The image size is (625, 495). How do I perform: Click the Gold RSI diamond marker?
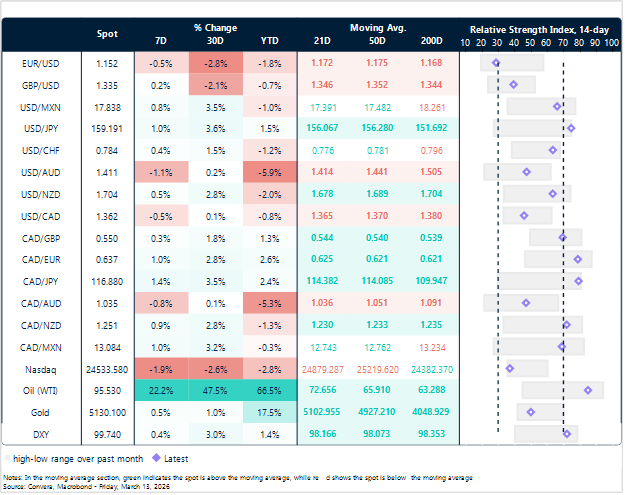click(531, 411)
